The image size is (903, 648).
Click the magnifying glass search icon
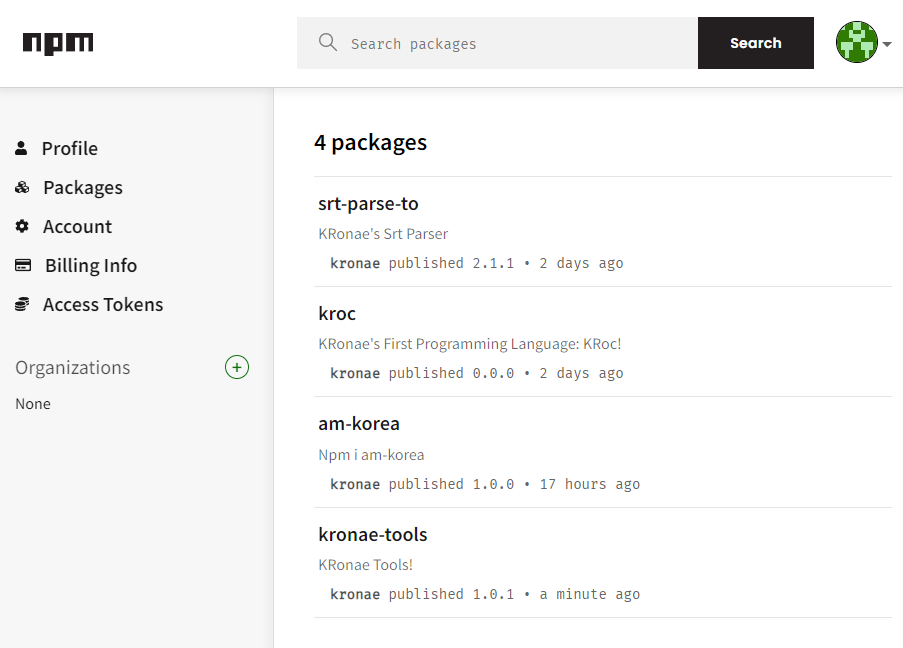327,42
